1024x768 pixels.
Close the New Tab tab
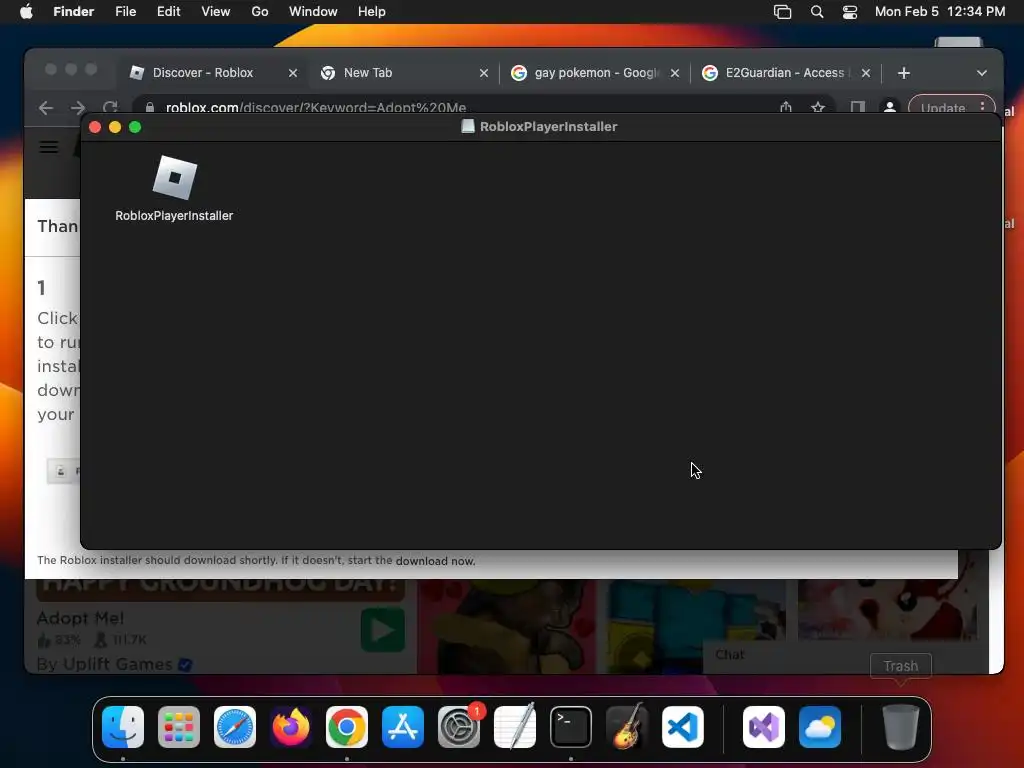[x=484, y=73]
